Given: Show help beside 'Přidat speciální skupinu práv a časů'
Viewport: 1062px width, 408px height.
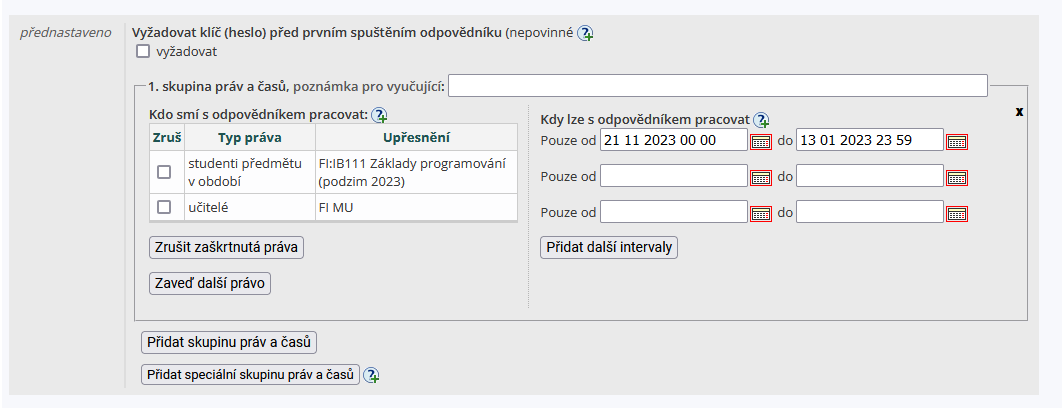Looking at the screenshot, I should coord(372,375).
